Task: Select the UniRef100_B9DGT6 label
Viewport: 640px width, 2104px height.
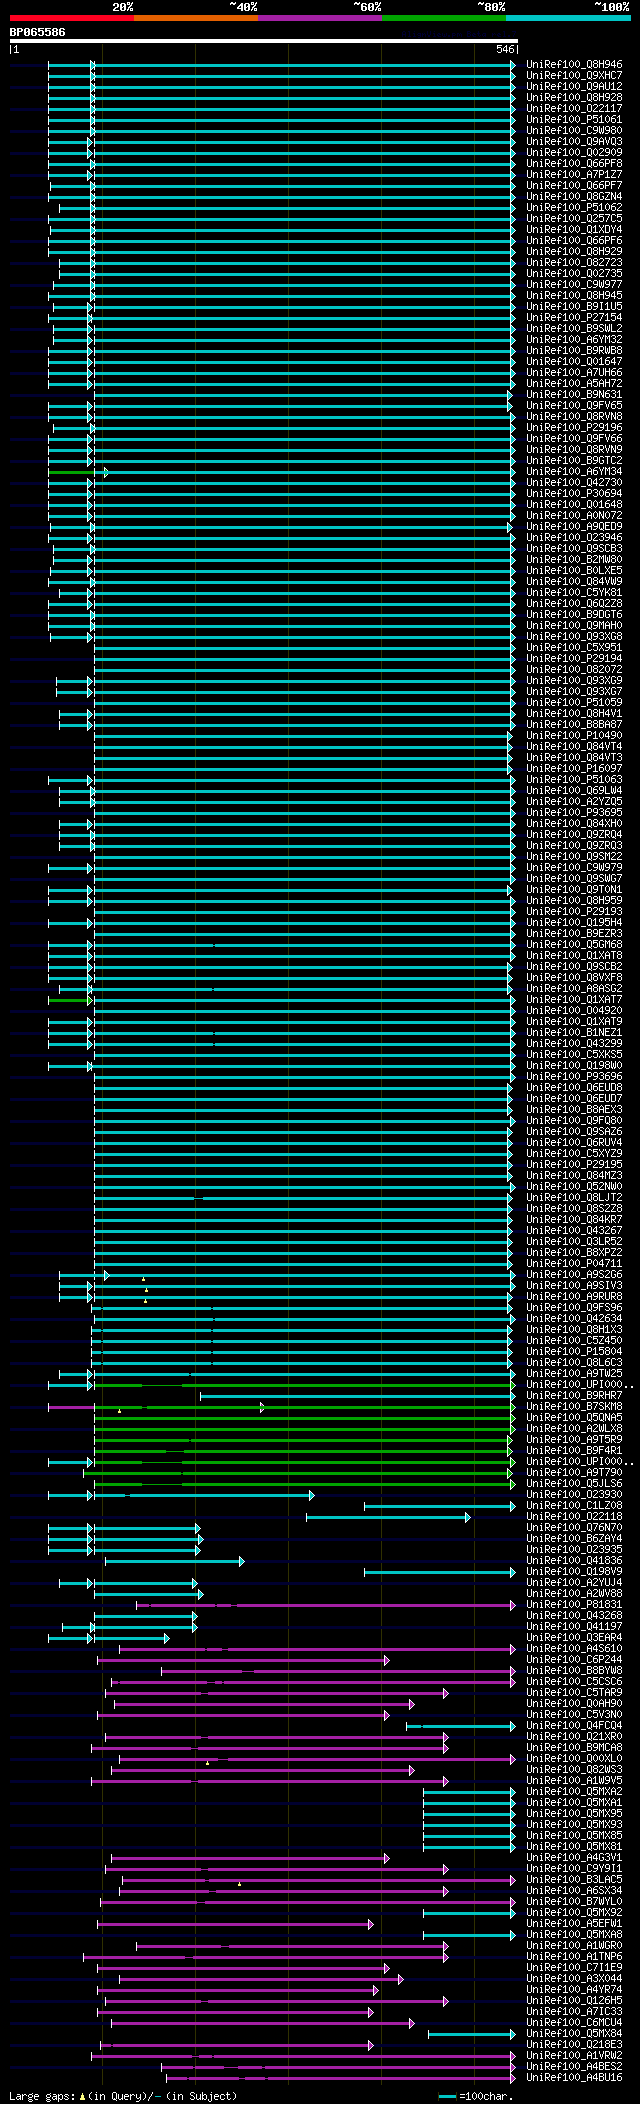Action: (x=574, y=615)
